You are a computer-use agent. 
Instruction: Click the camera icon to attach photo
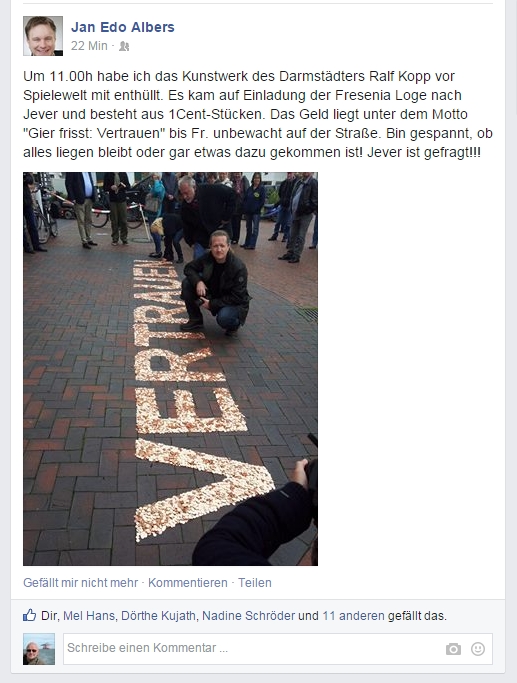point(453,649)
